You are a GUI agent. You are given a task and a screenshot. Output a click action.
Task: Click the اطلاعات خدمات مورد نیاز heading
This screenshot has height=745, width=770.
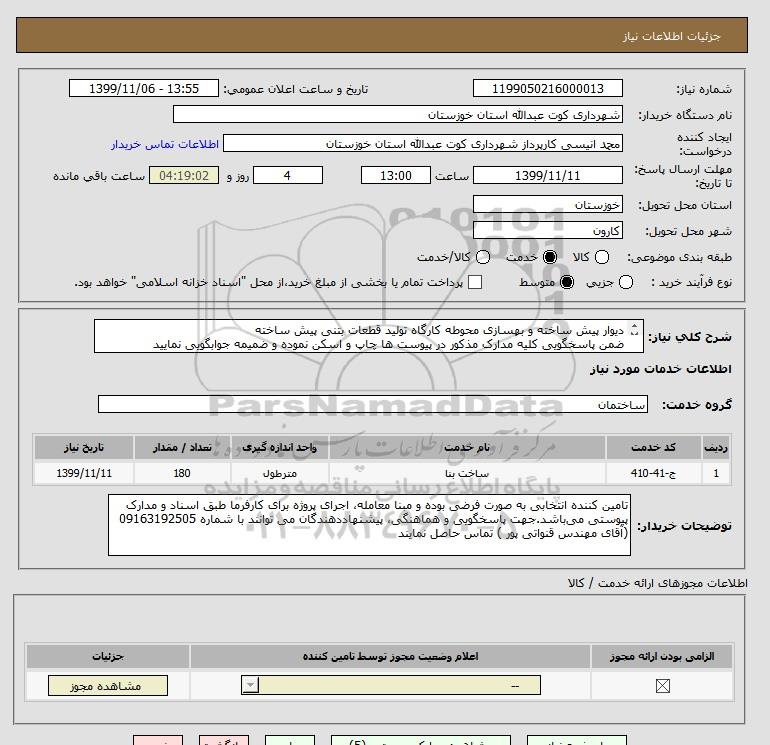coord(660,369)
